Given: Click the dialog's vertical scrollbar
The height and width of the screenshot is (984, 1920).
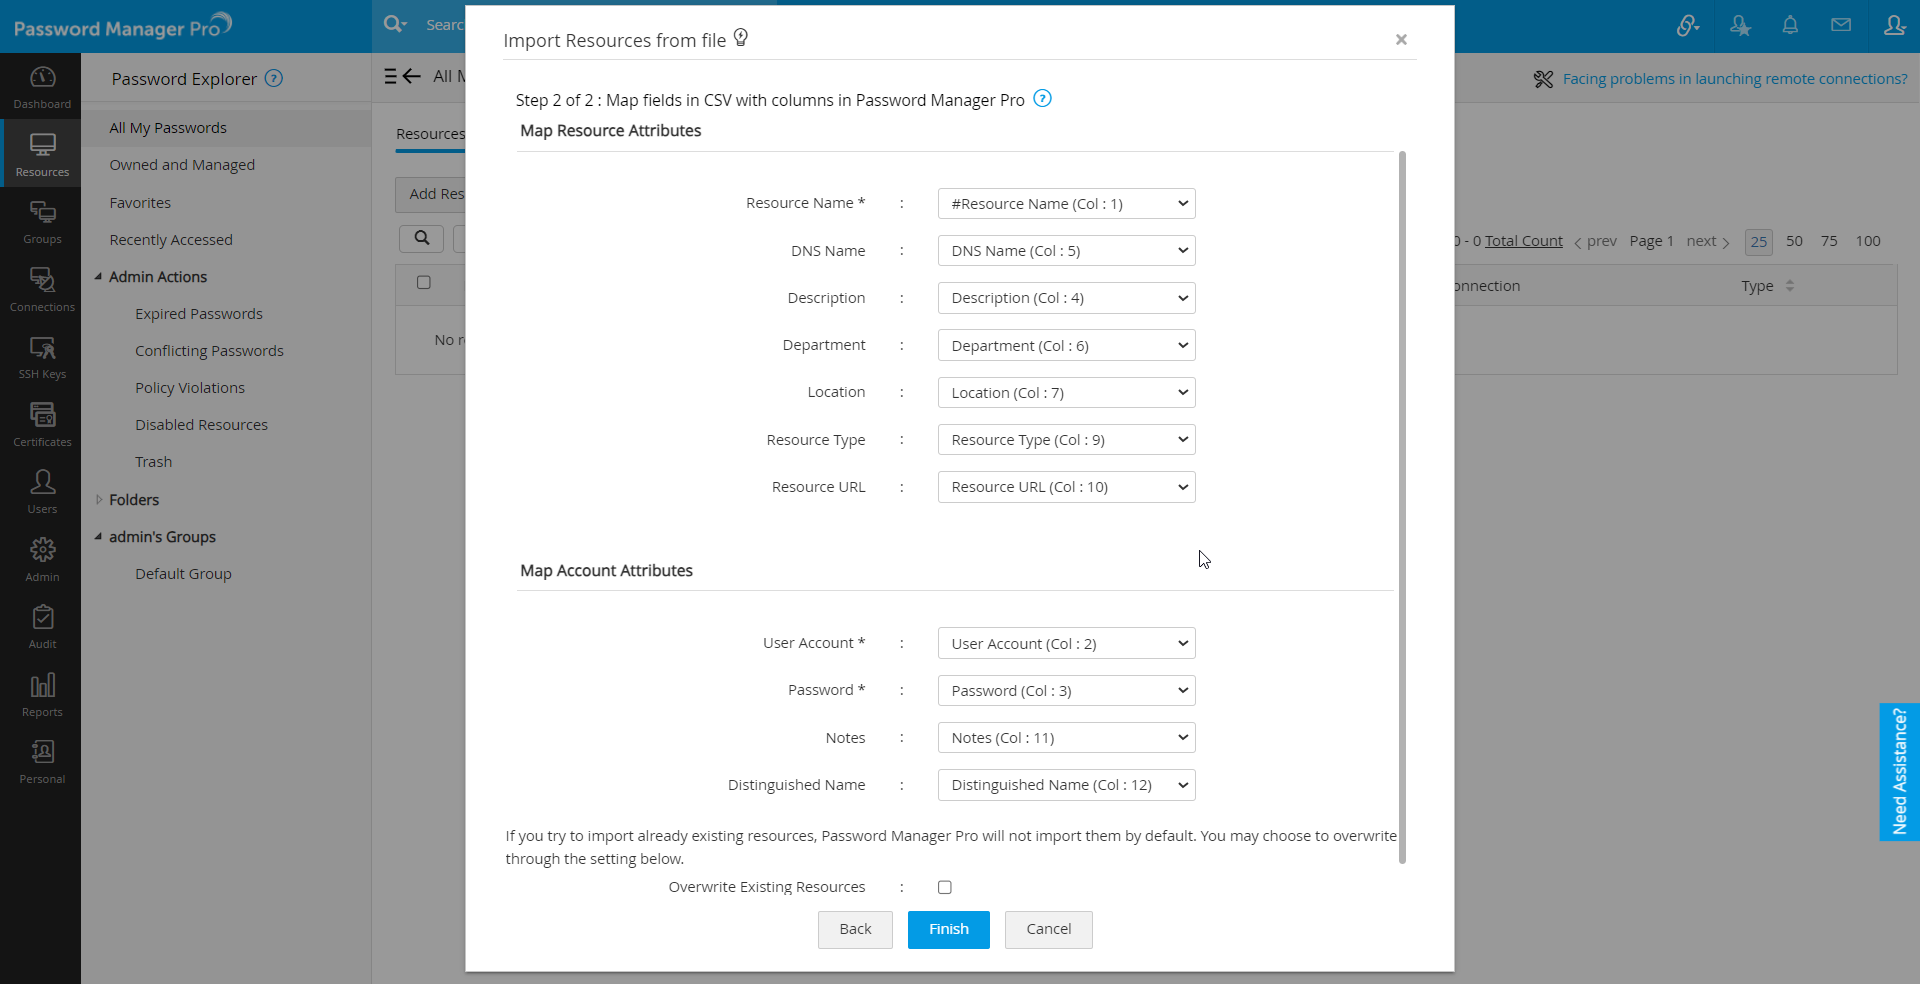Looking at the screenshot, I should coord(1402,500).
